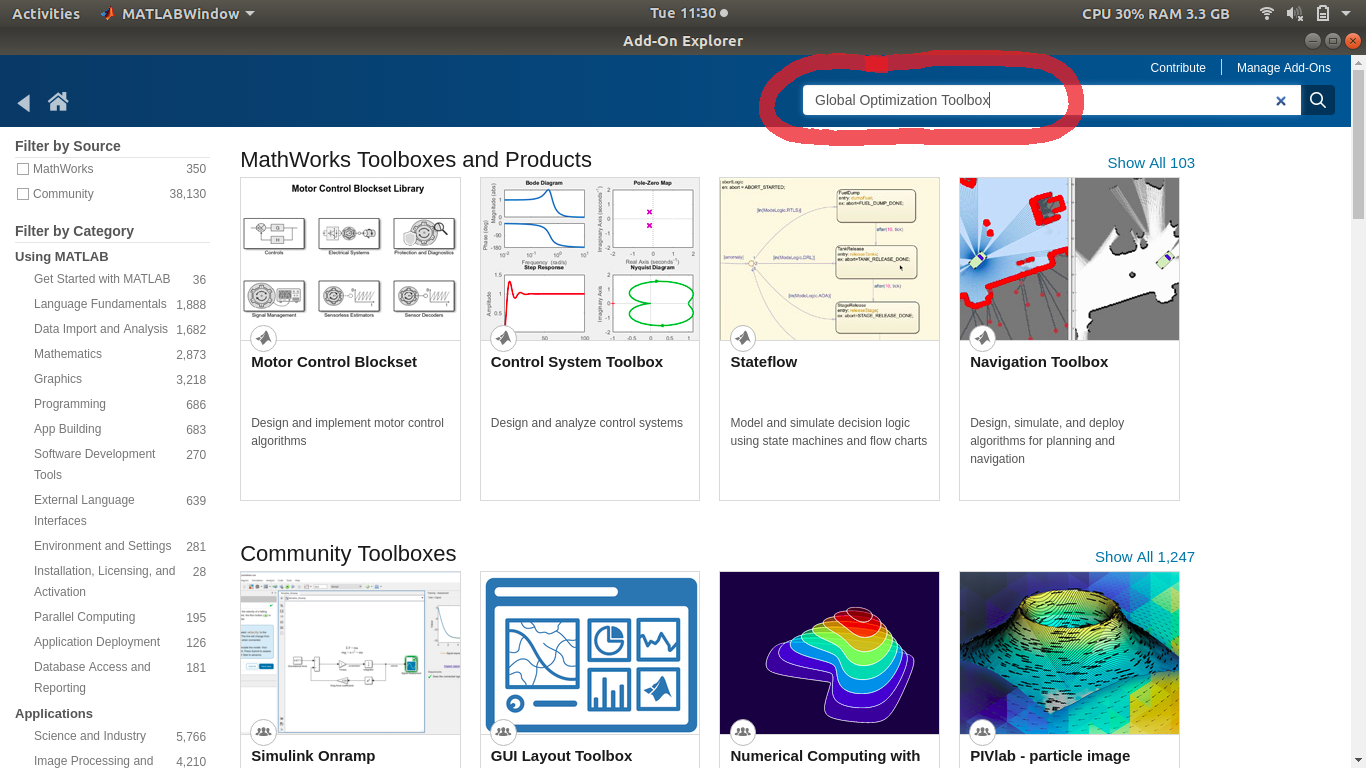1366x768 pixels.
Task: Open Manage Add-Ons
Action: coord(1283,68)
